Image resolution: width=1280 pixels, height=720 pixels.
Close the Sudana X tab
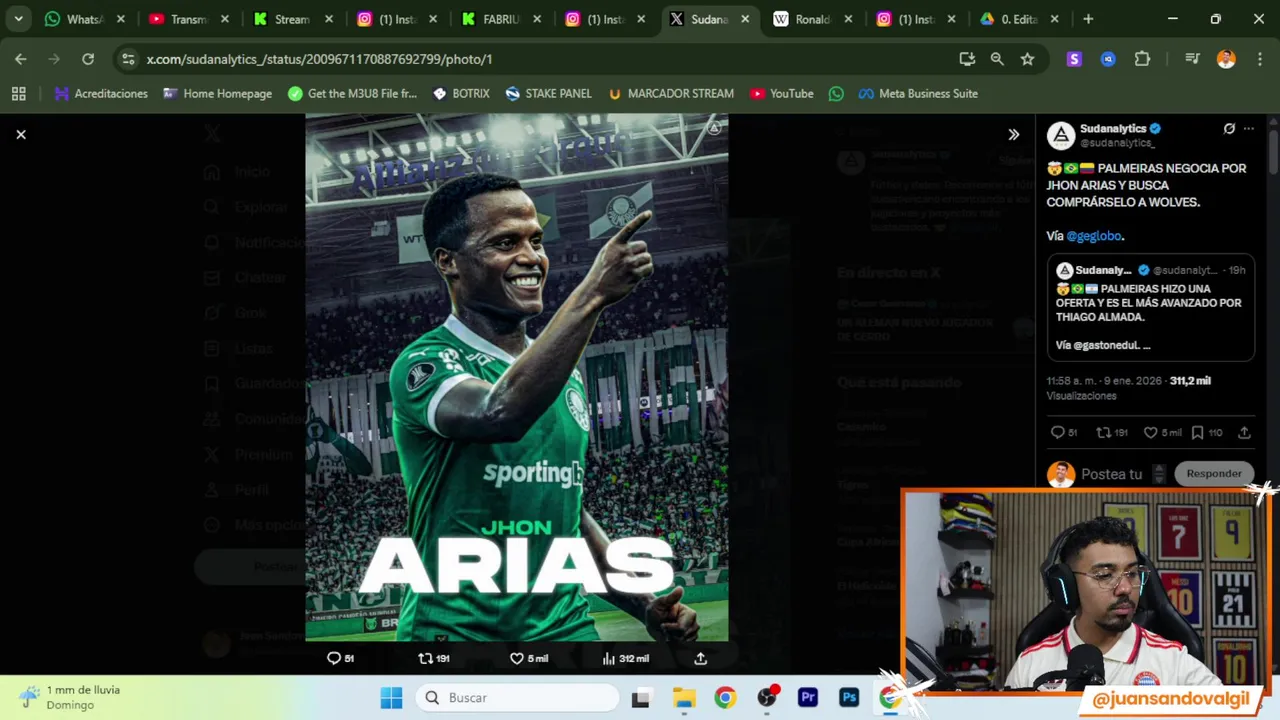click(x=745, y=19)
